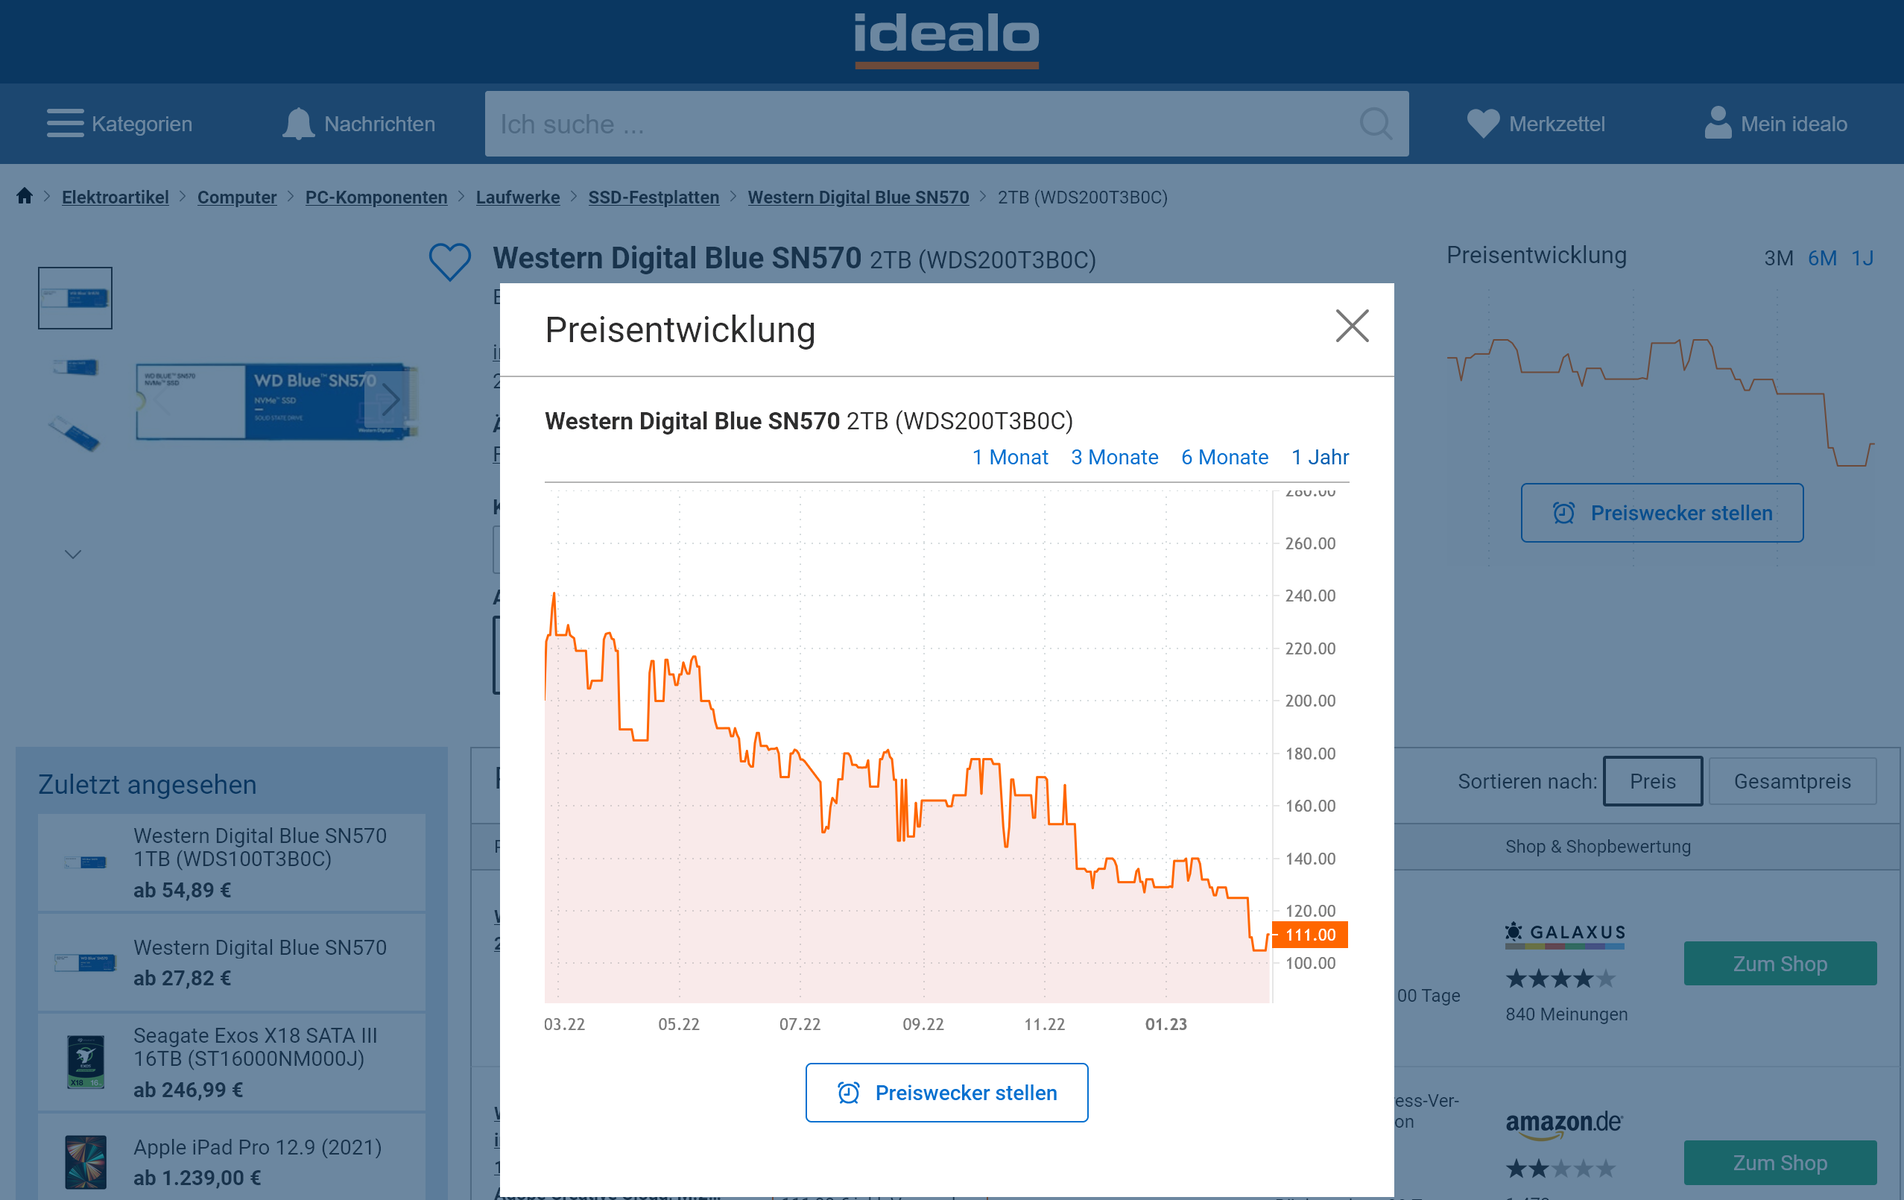The width and height of the screenshot is (1904, 1200).
Task: Select 1 Jahr time range
Action: [1320, 457]
